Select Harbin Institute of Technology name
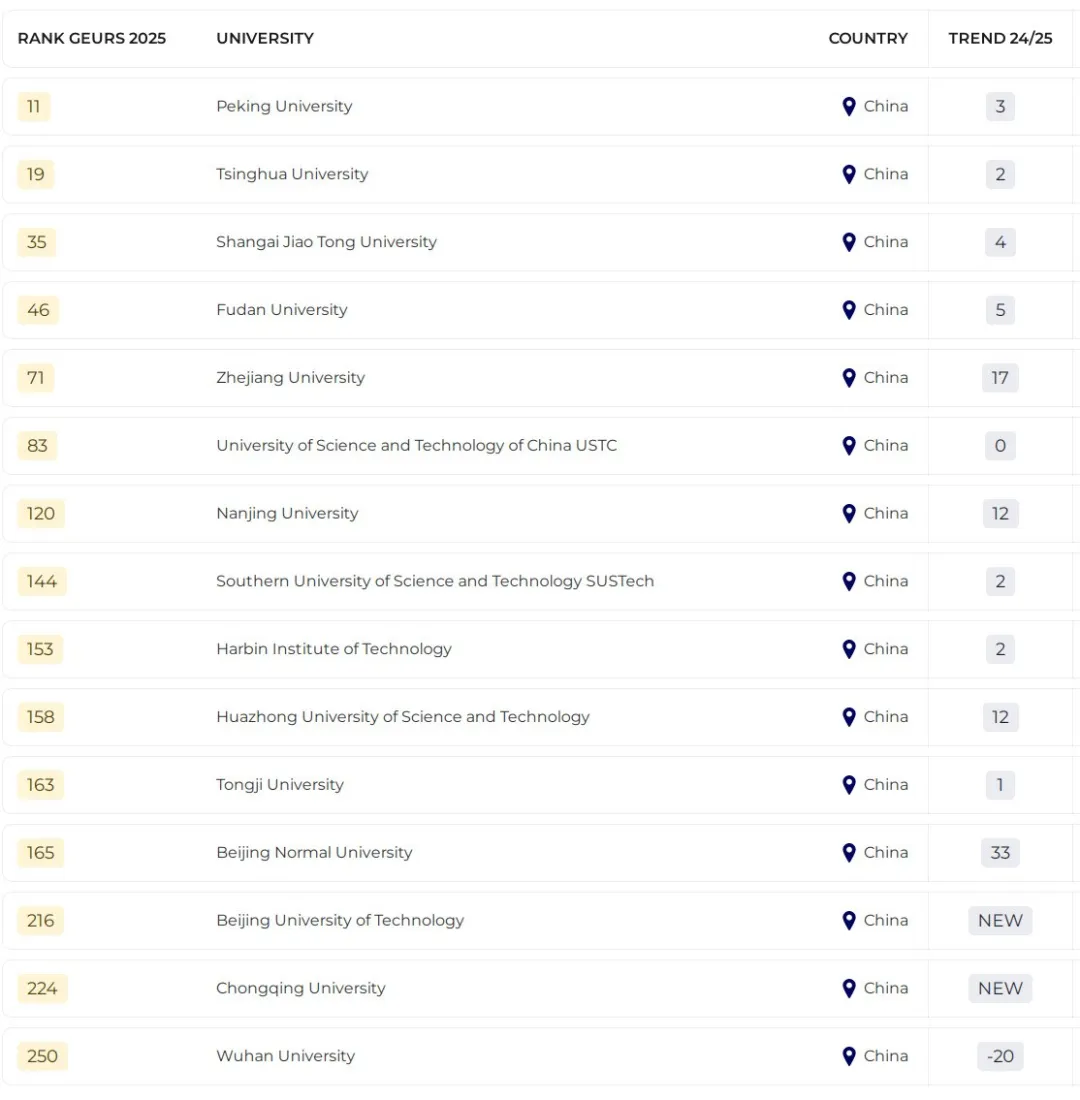This screenshot has height=1100, width=1080. coord(334,649)
